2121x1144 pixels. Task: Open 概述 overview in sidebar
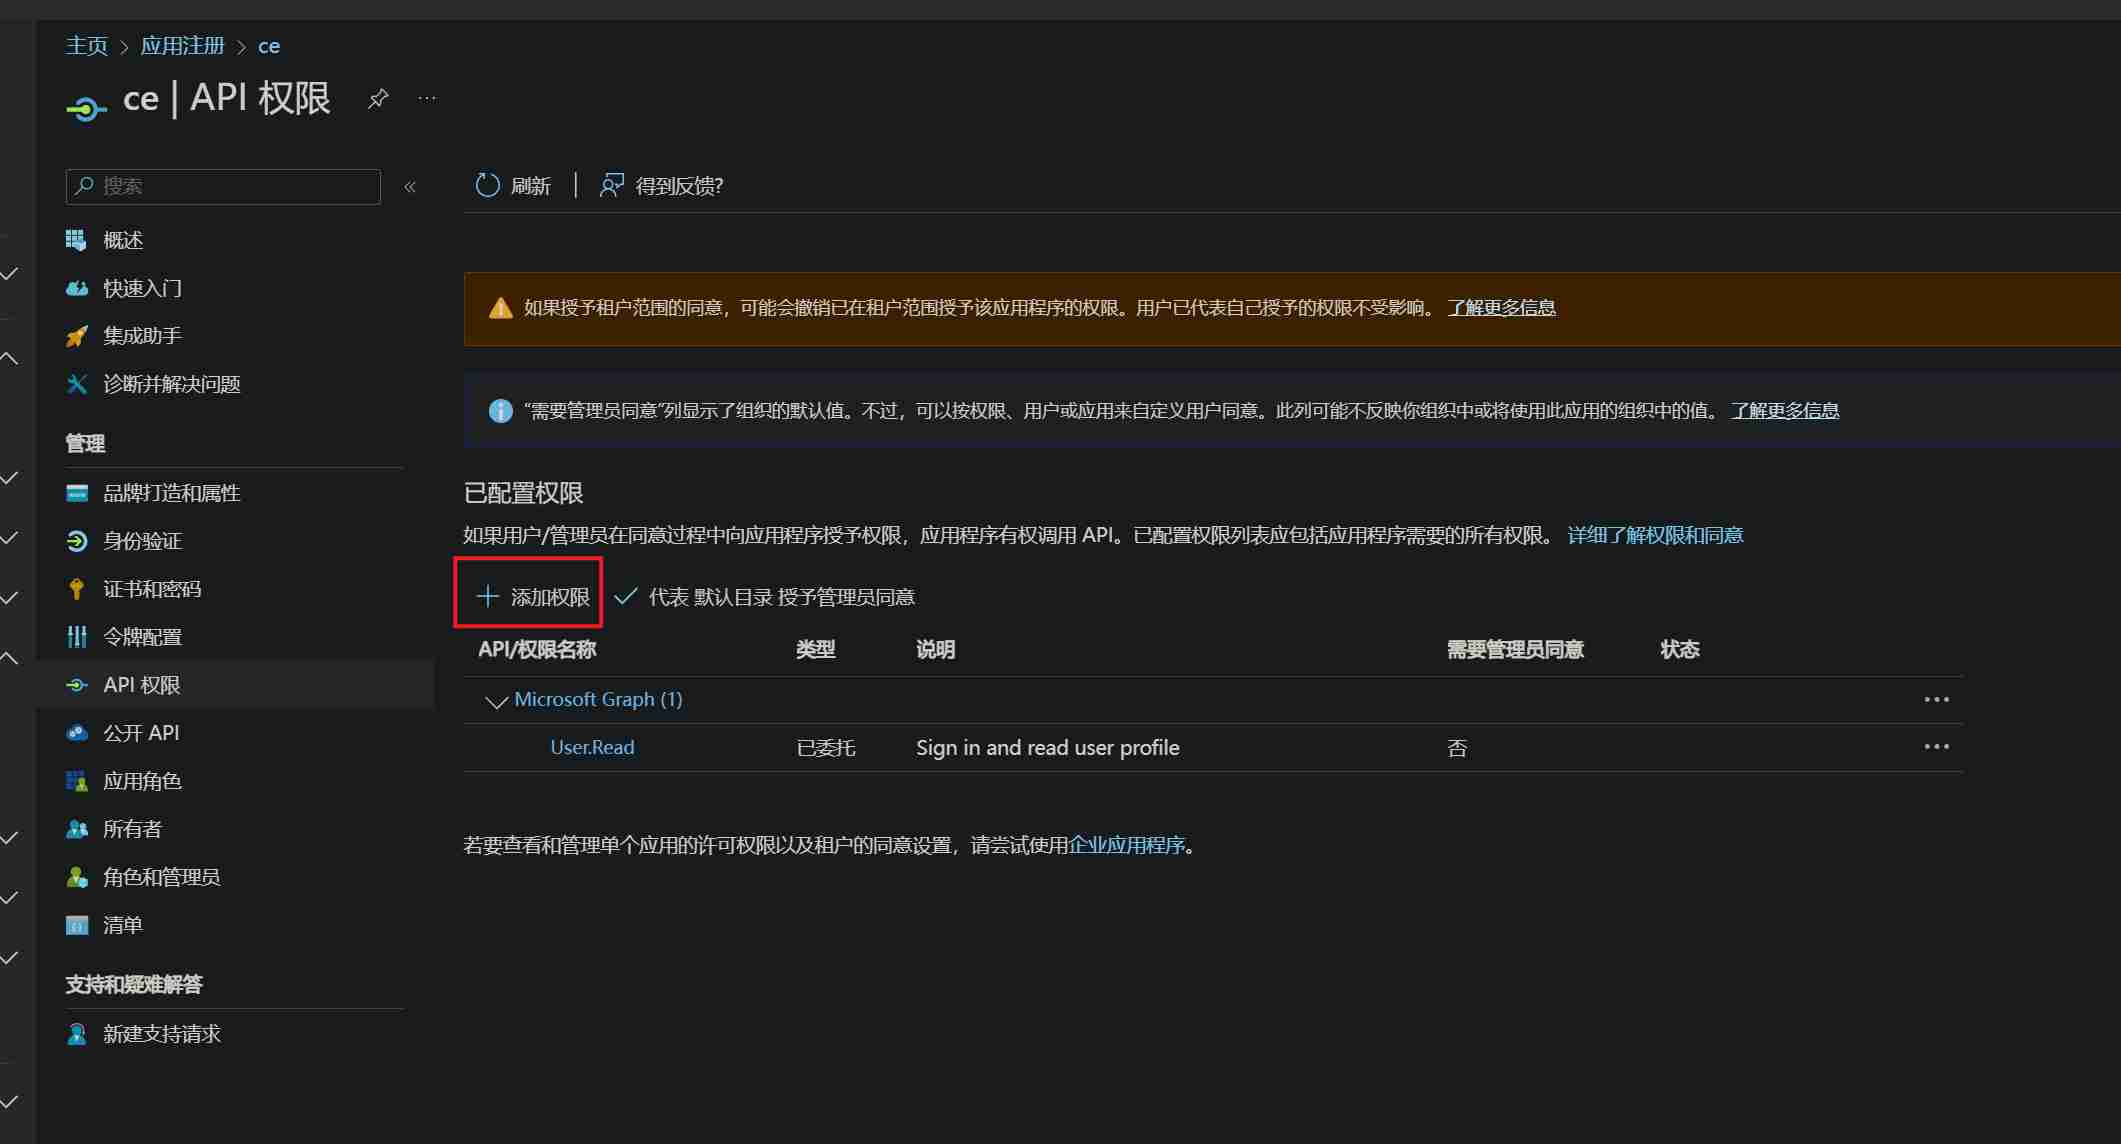(x=123, y=240)
